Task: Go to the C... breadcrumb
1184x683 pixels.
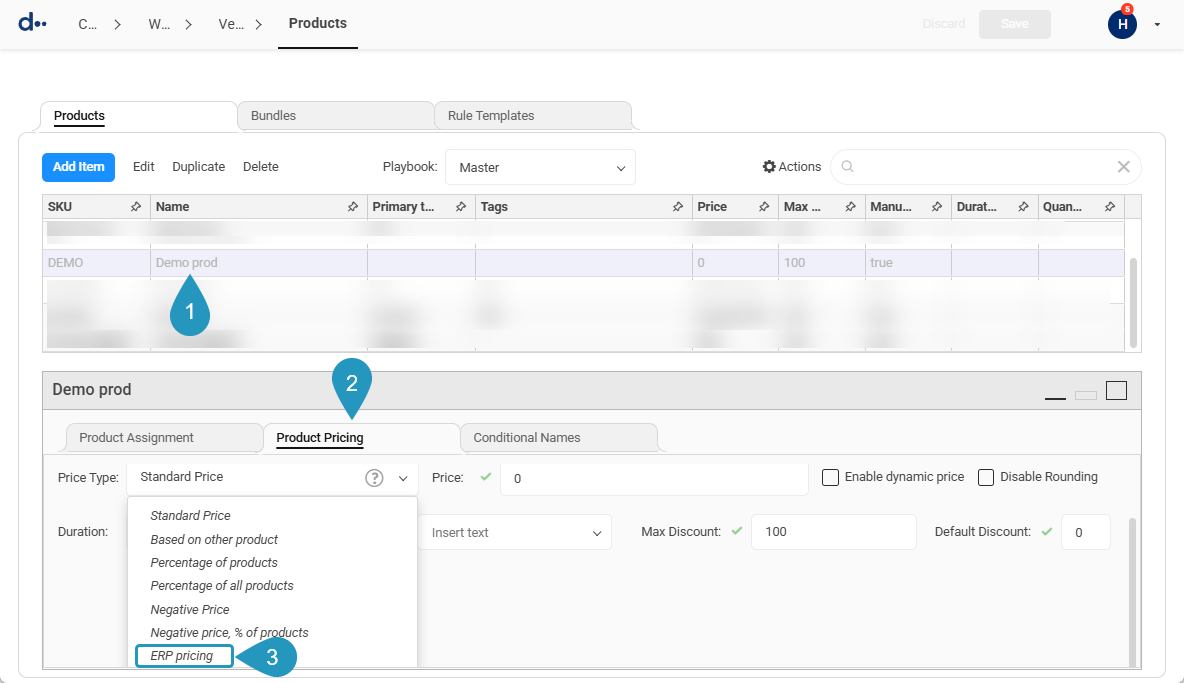Action: [x=88, y=24]
